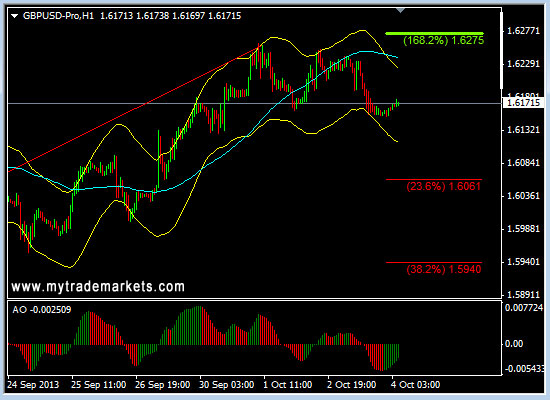The width and height of the screenshot is (550, 400).
Task: Click the 30 Sep 03:00 time label
Action: coord(227,385)
